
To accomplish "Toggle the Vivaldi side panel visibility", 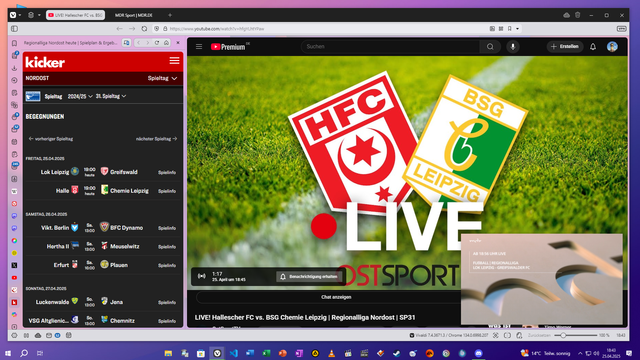I will point(14,29).
